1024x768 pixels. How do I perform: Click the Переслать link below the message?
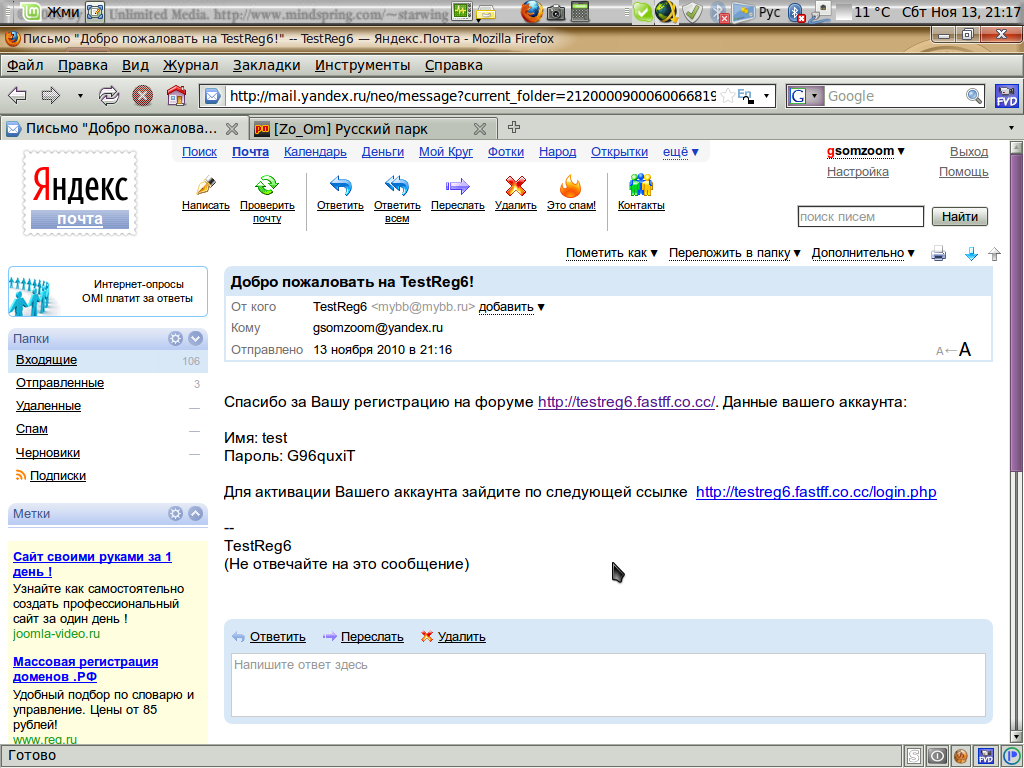(x=372, y=637)
